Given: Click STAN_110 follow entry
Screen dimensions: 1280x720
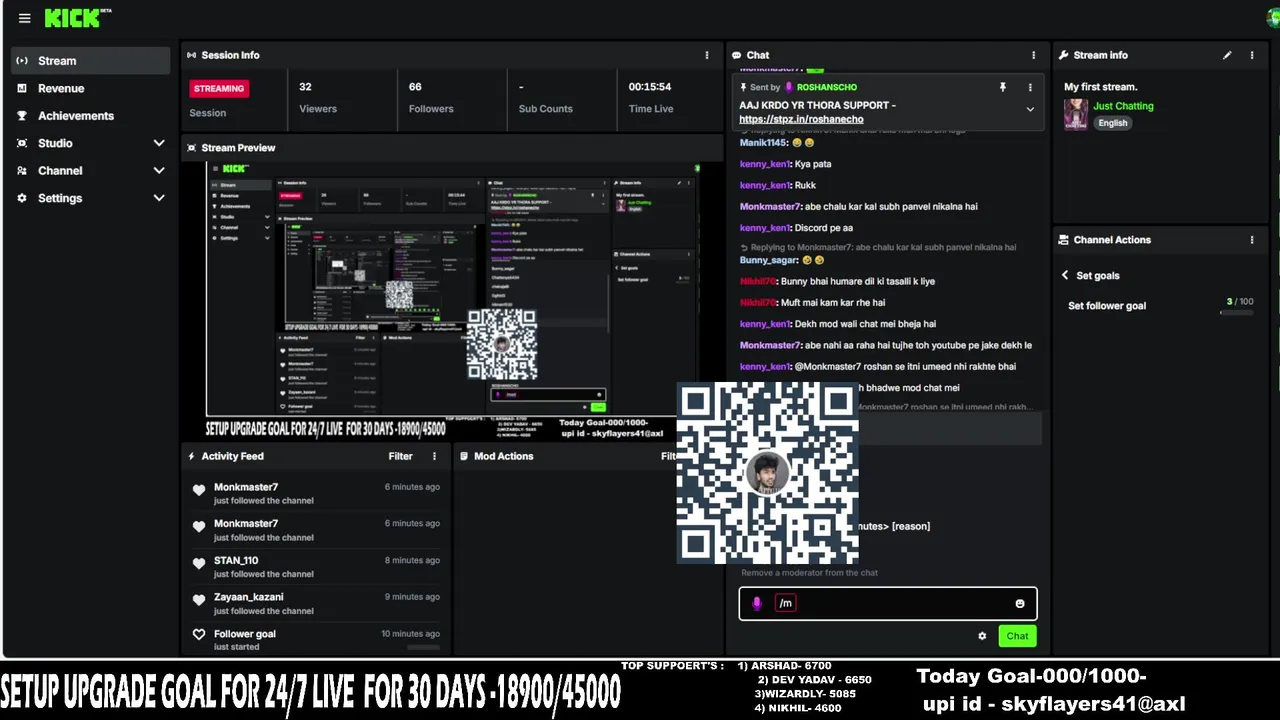Looking at the screenshot, I should point(316,567).
